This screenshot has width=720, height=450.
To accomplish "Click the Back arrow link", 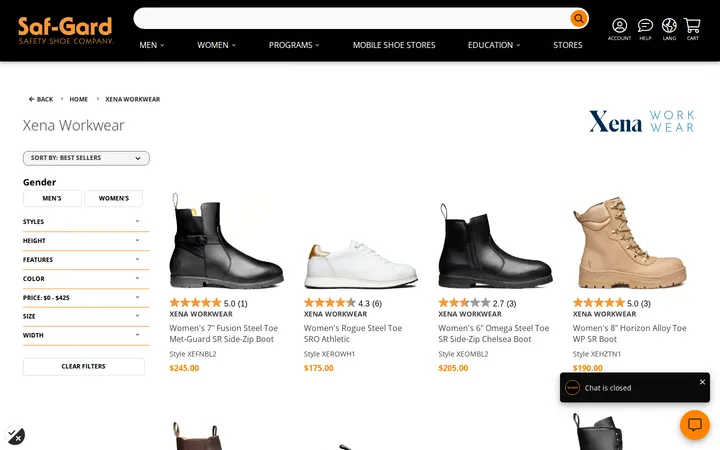I will [41, 99].
